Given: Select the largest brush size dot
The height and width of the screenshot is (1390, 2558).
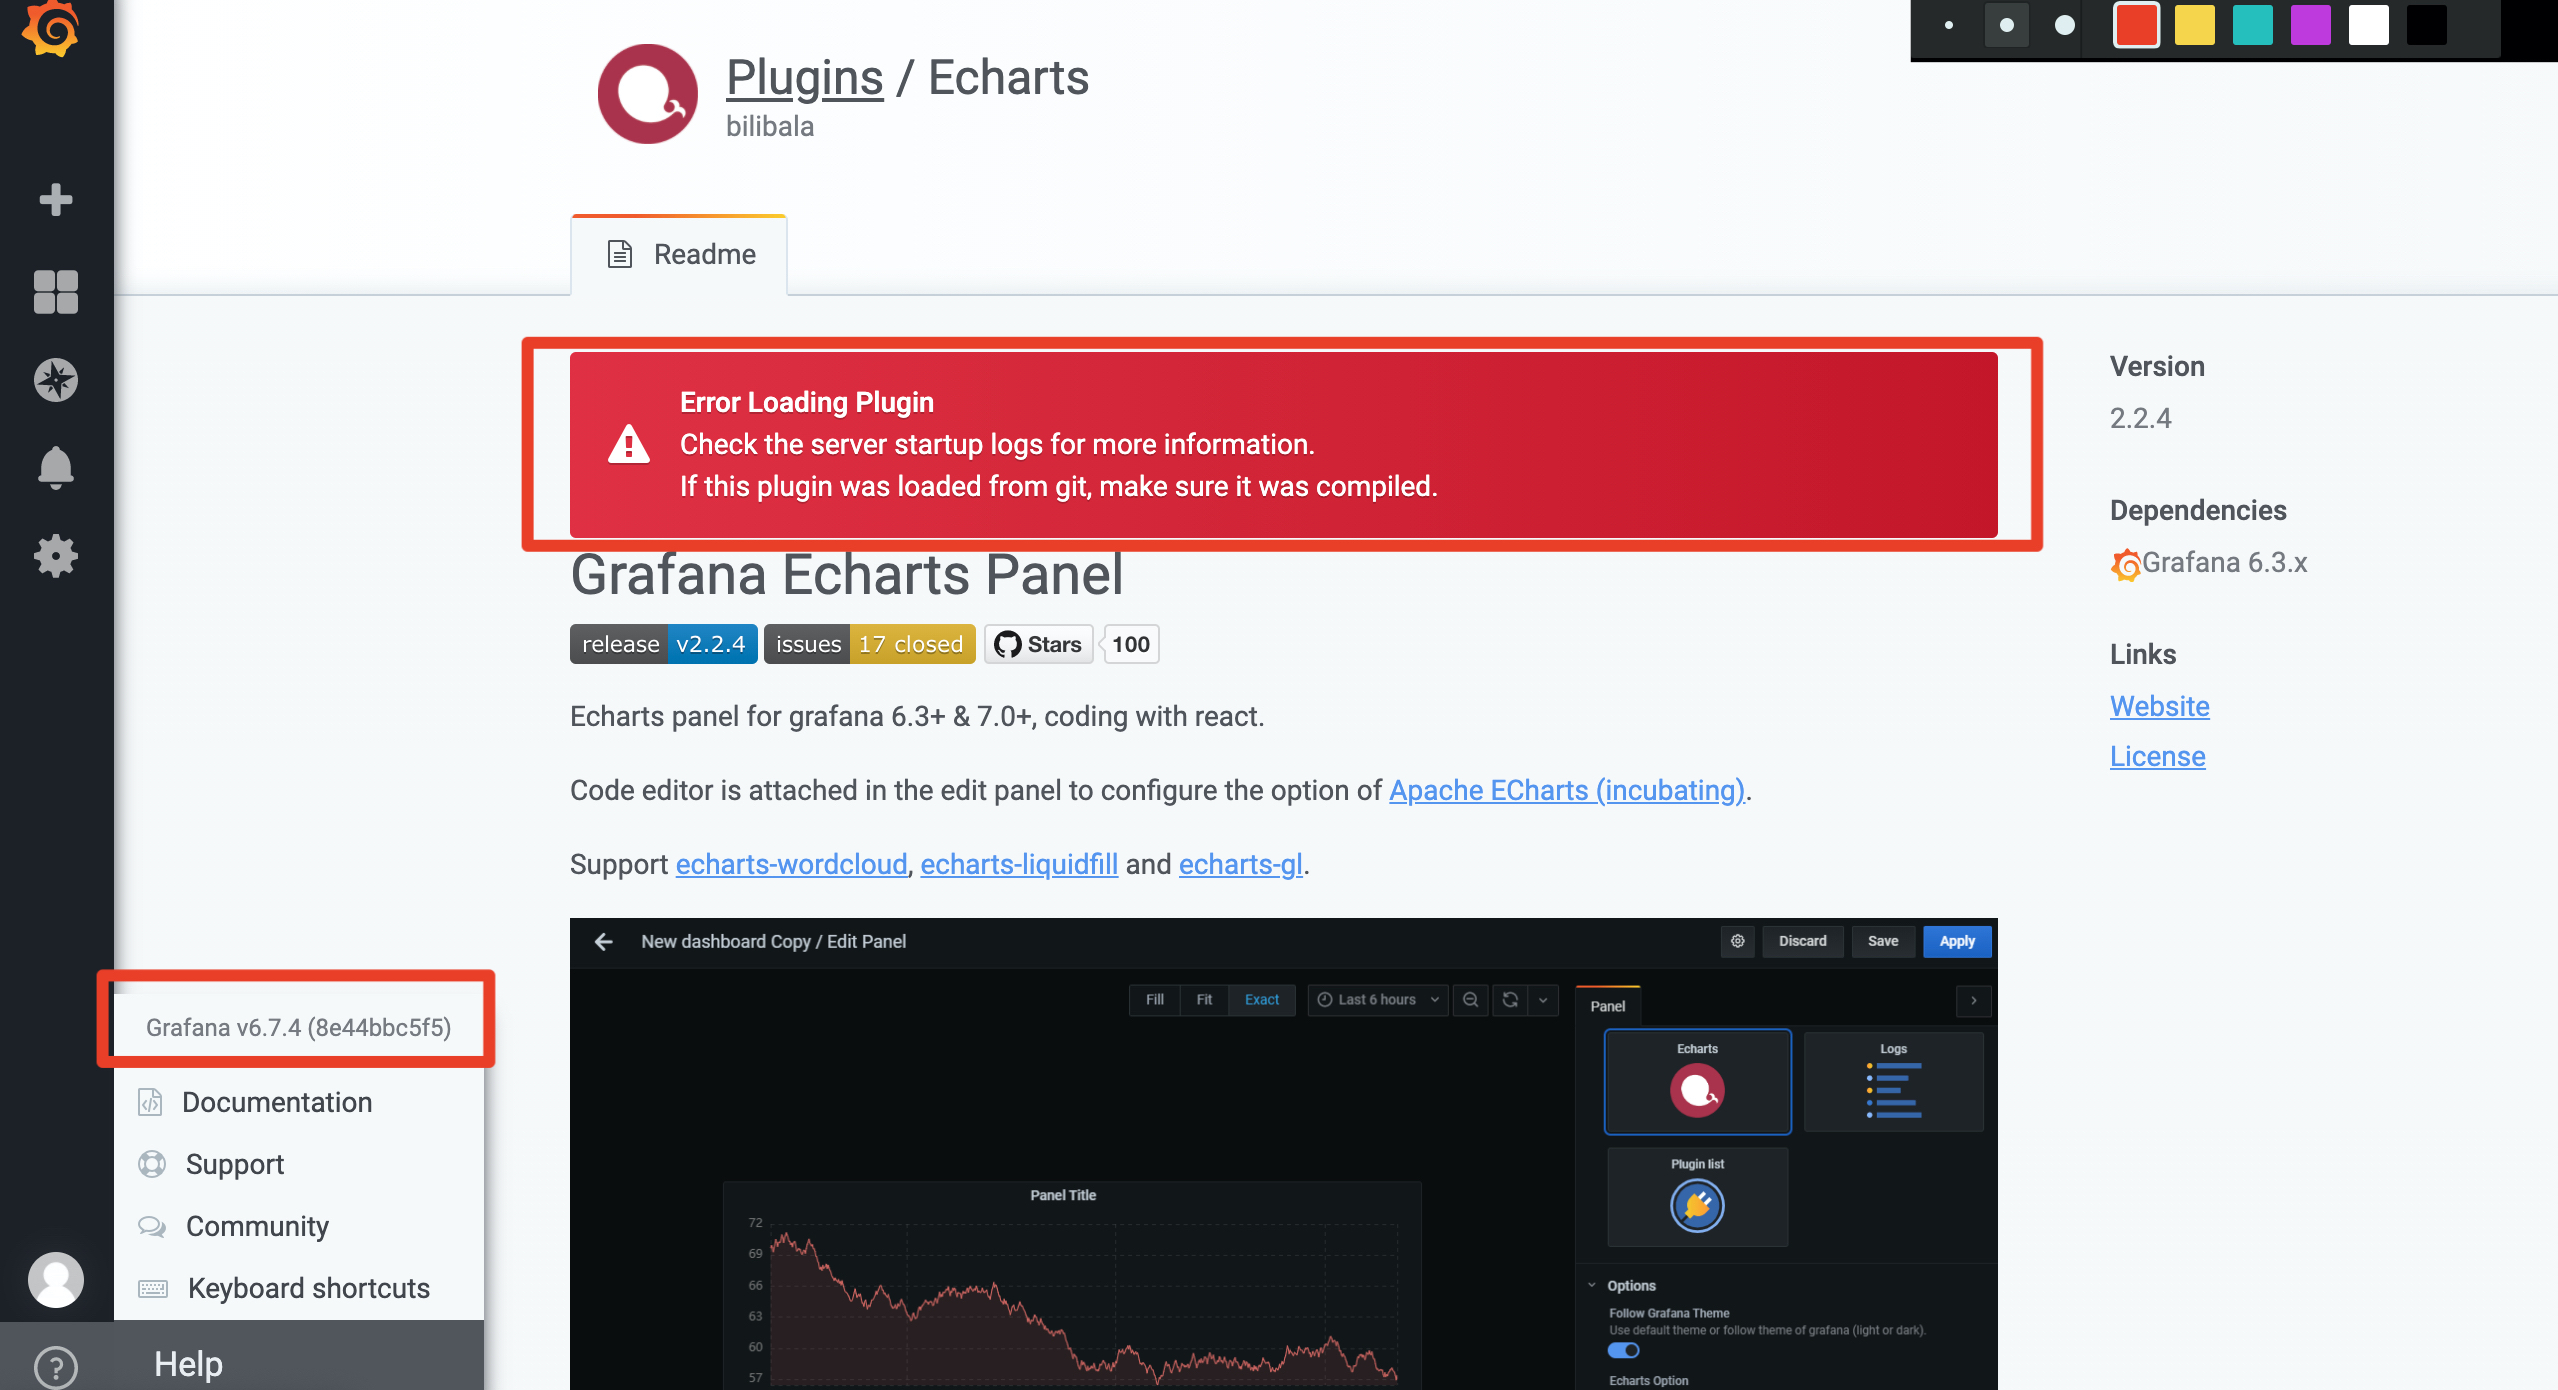Looking at the screenshot, I should (2065, 25).
